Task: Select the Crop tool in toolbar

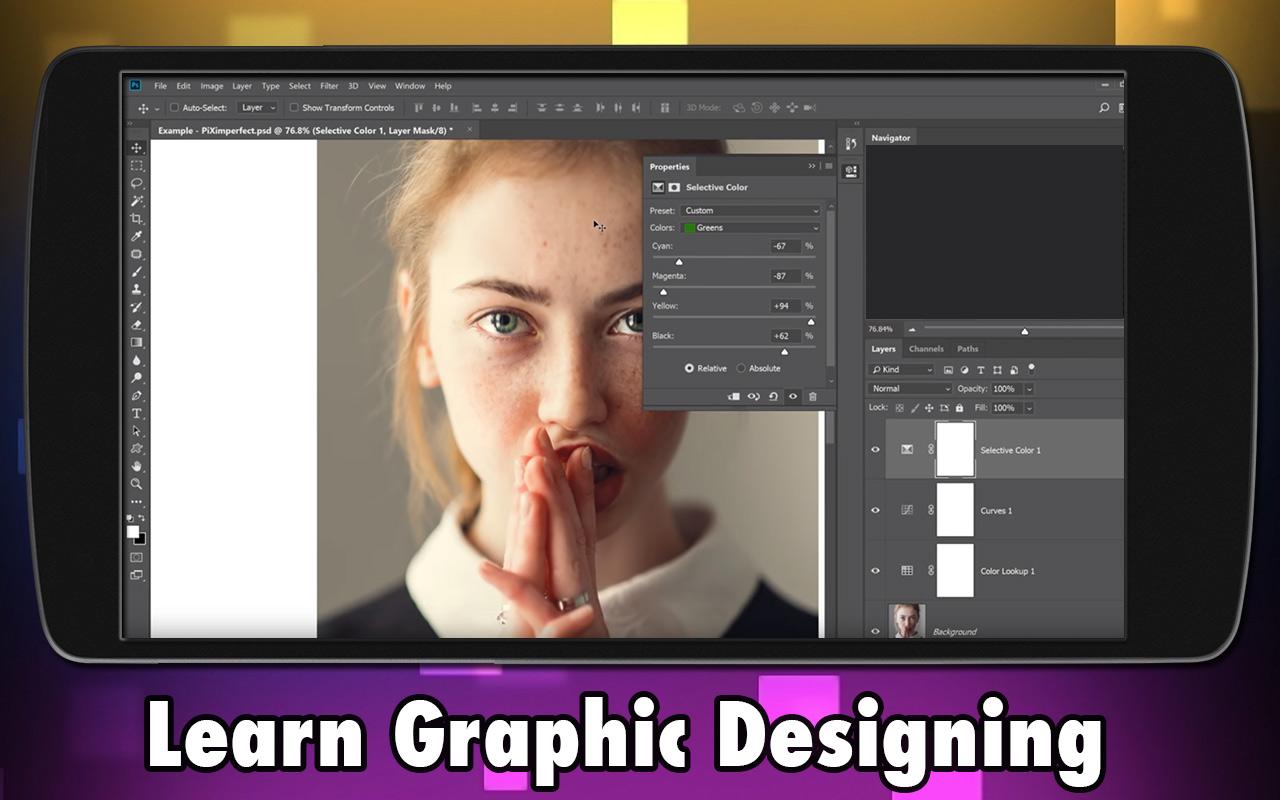Action: pos(137,219)
